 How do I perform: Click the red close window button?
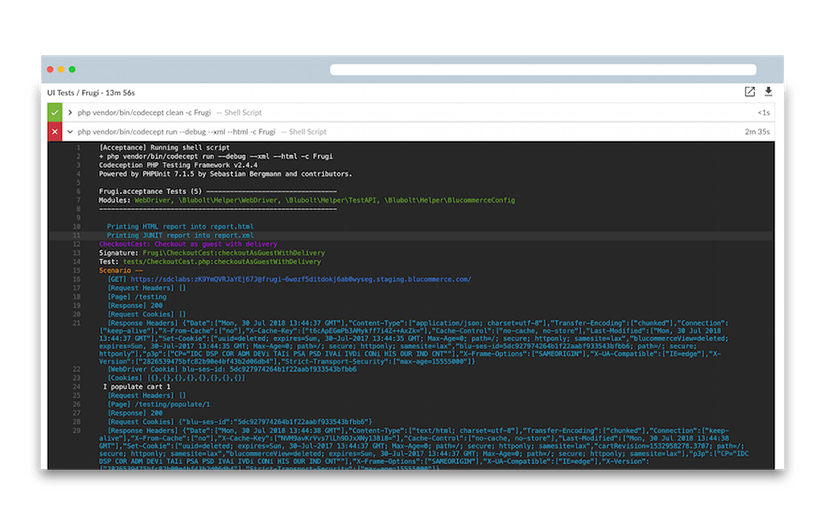click(50, 70)
